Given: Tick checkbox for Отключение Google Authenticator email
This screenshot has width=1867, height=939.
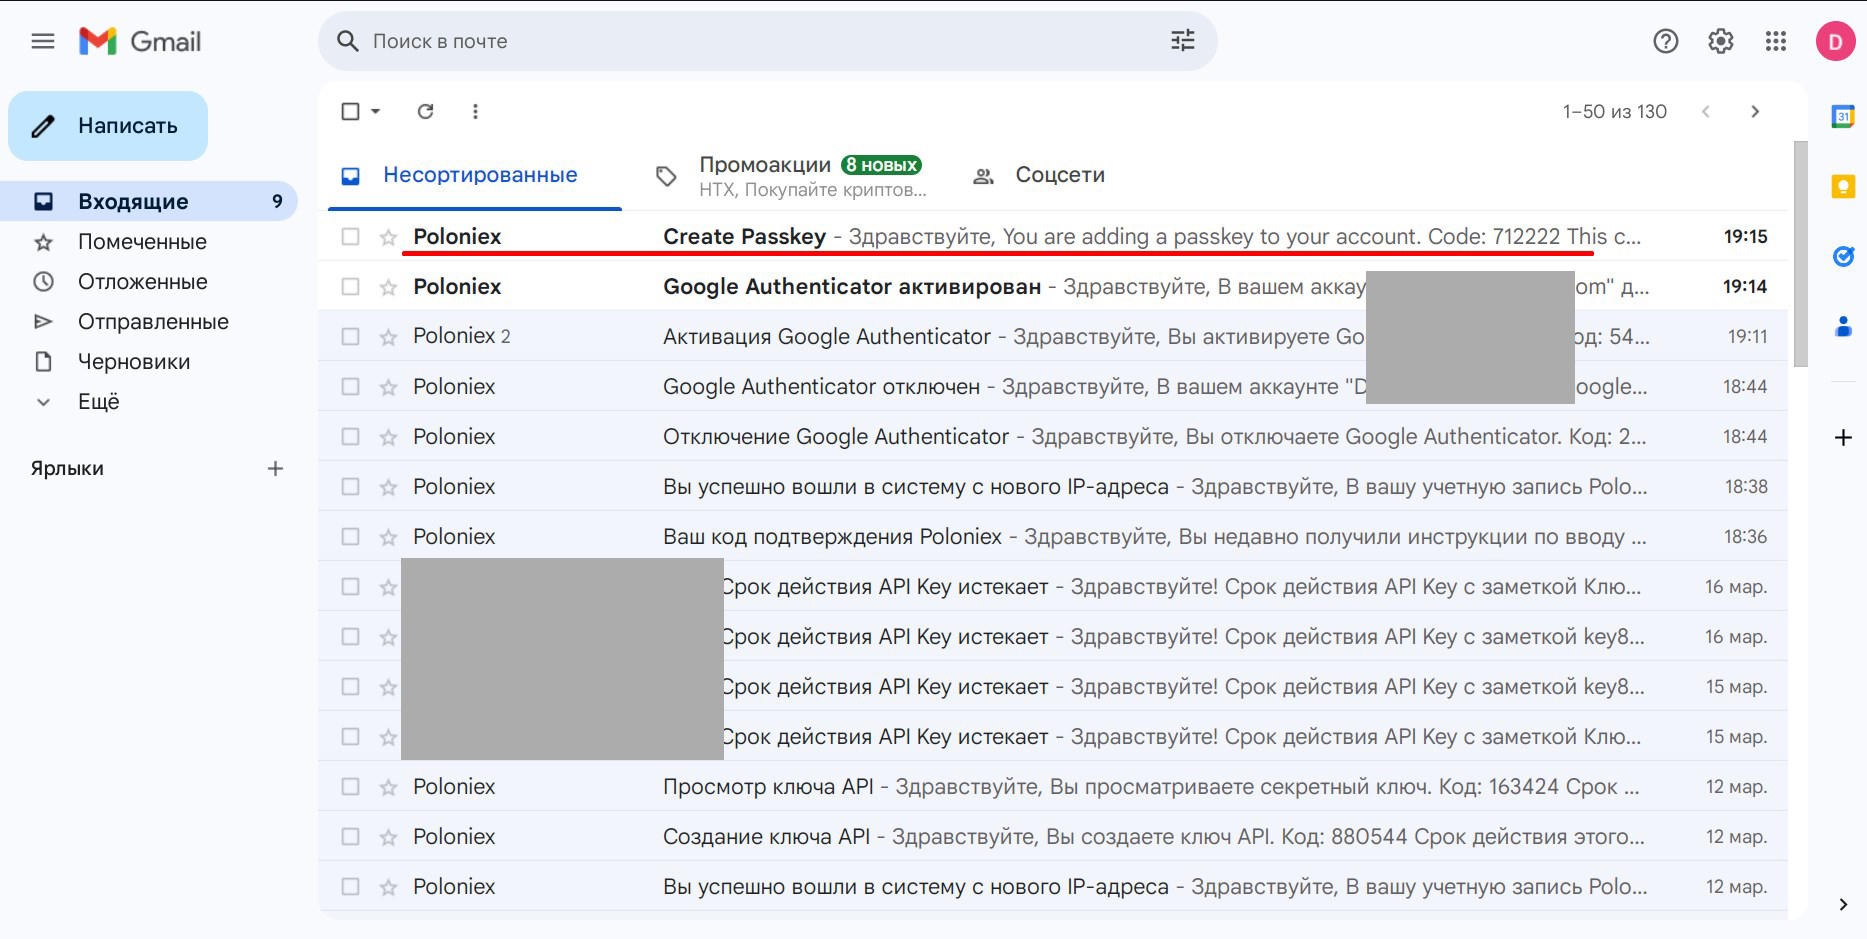Looking at the screenshot, I should pos(350,437).
